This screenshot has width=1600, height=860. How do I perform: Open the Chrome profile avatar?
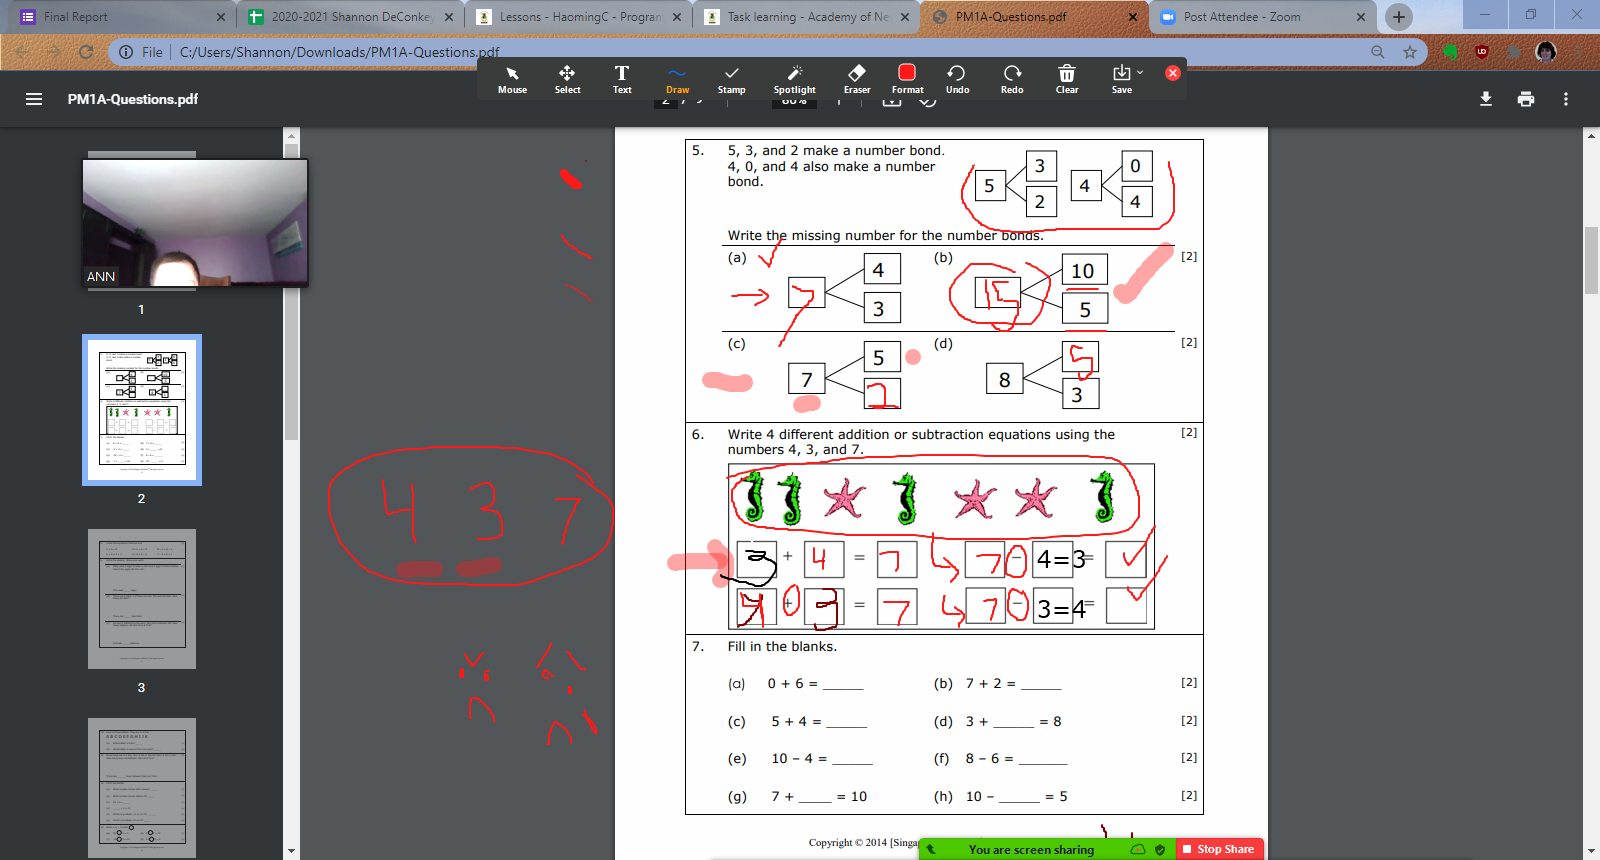tap(1546, 52)
